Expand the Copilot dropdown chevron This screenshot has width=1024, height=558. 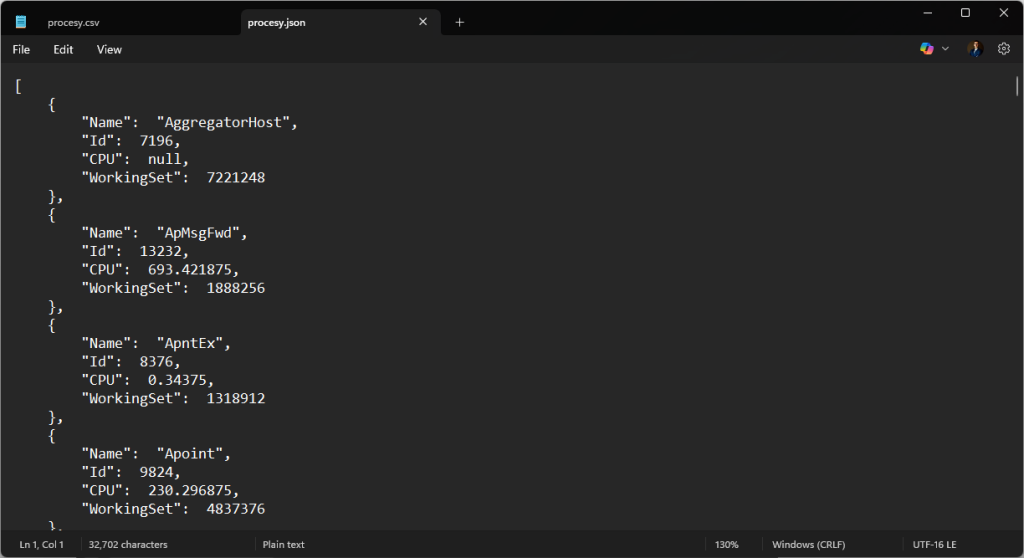[x=946, y=49]
